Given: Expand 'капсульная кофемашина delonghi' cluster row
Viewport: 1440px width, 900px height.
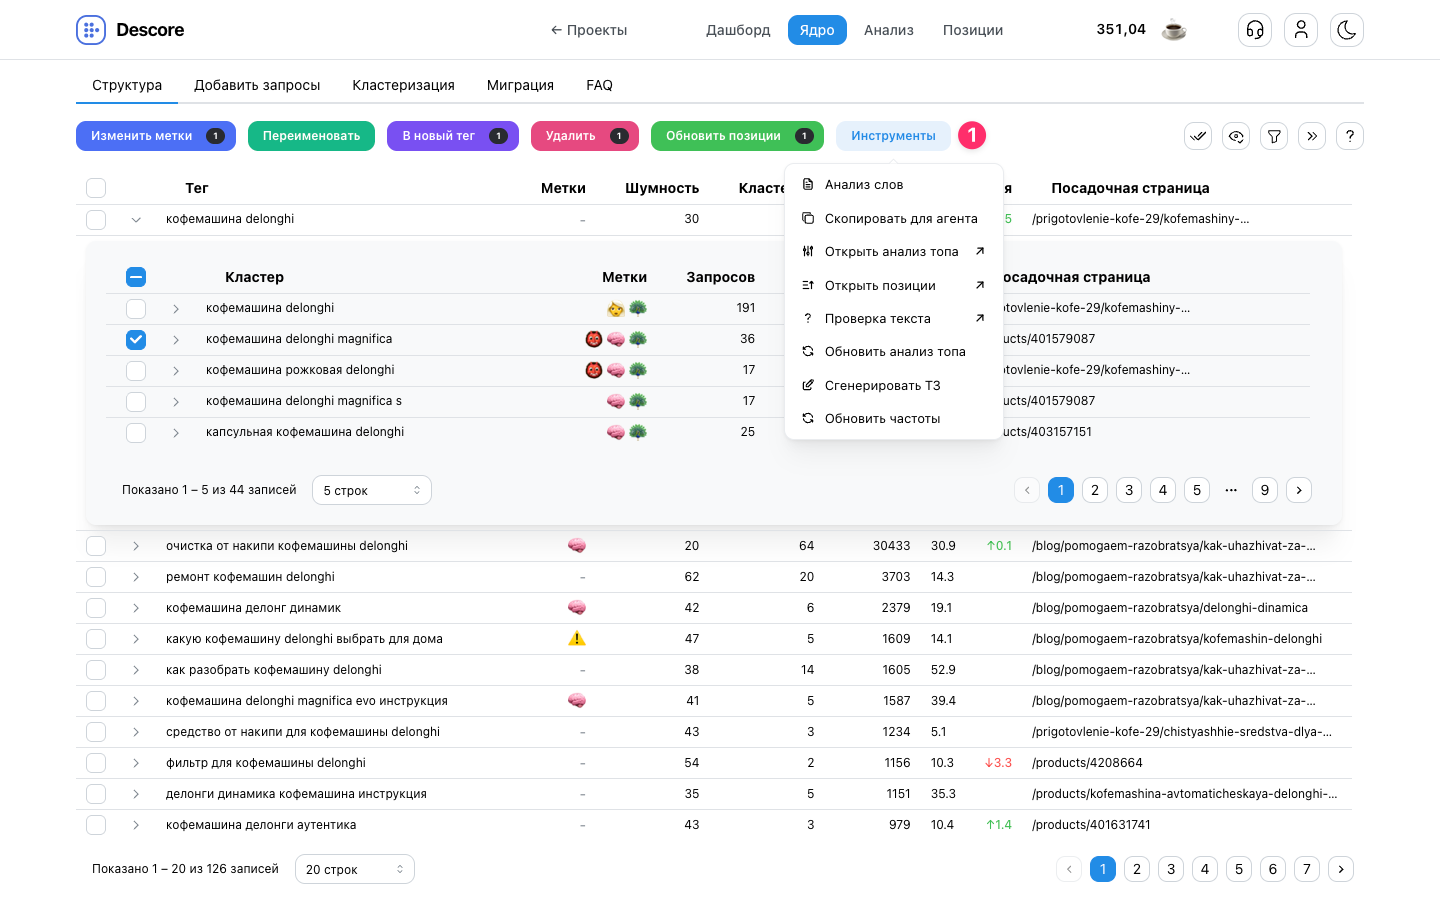Looking at the screenshot, I should click(x=176, y=433).
